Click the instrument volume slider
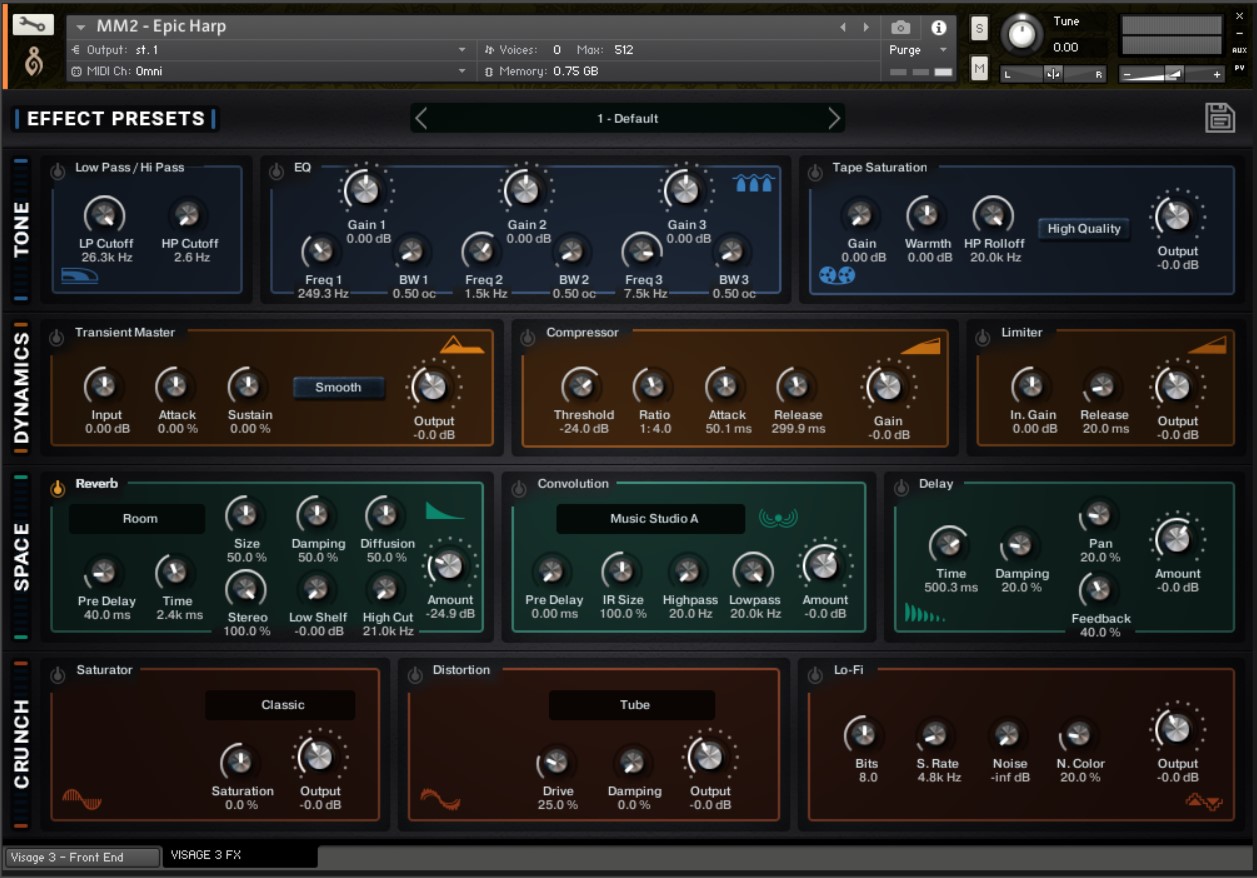1257x878 pixels. pyautogui.click(x=1172, y=73)
